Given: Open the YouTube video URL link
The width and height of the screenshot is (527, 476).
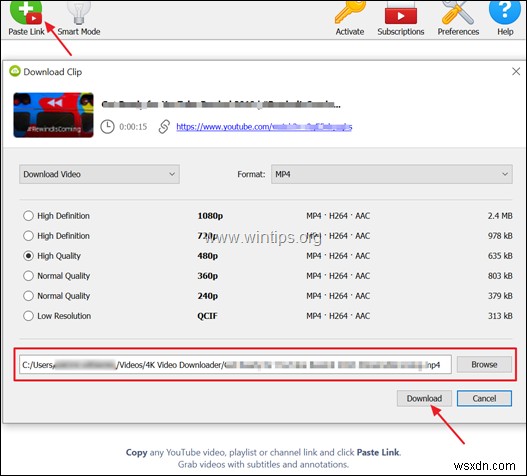Looking at the screenshot, I should tap(264, 127).
